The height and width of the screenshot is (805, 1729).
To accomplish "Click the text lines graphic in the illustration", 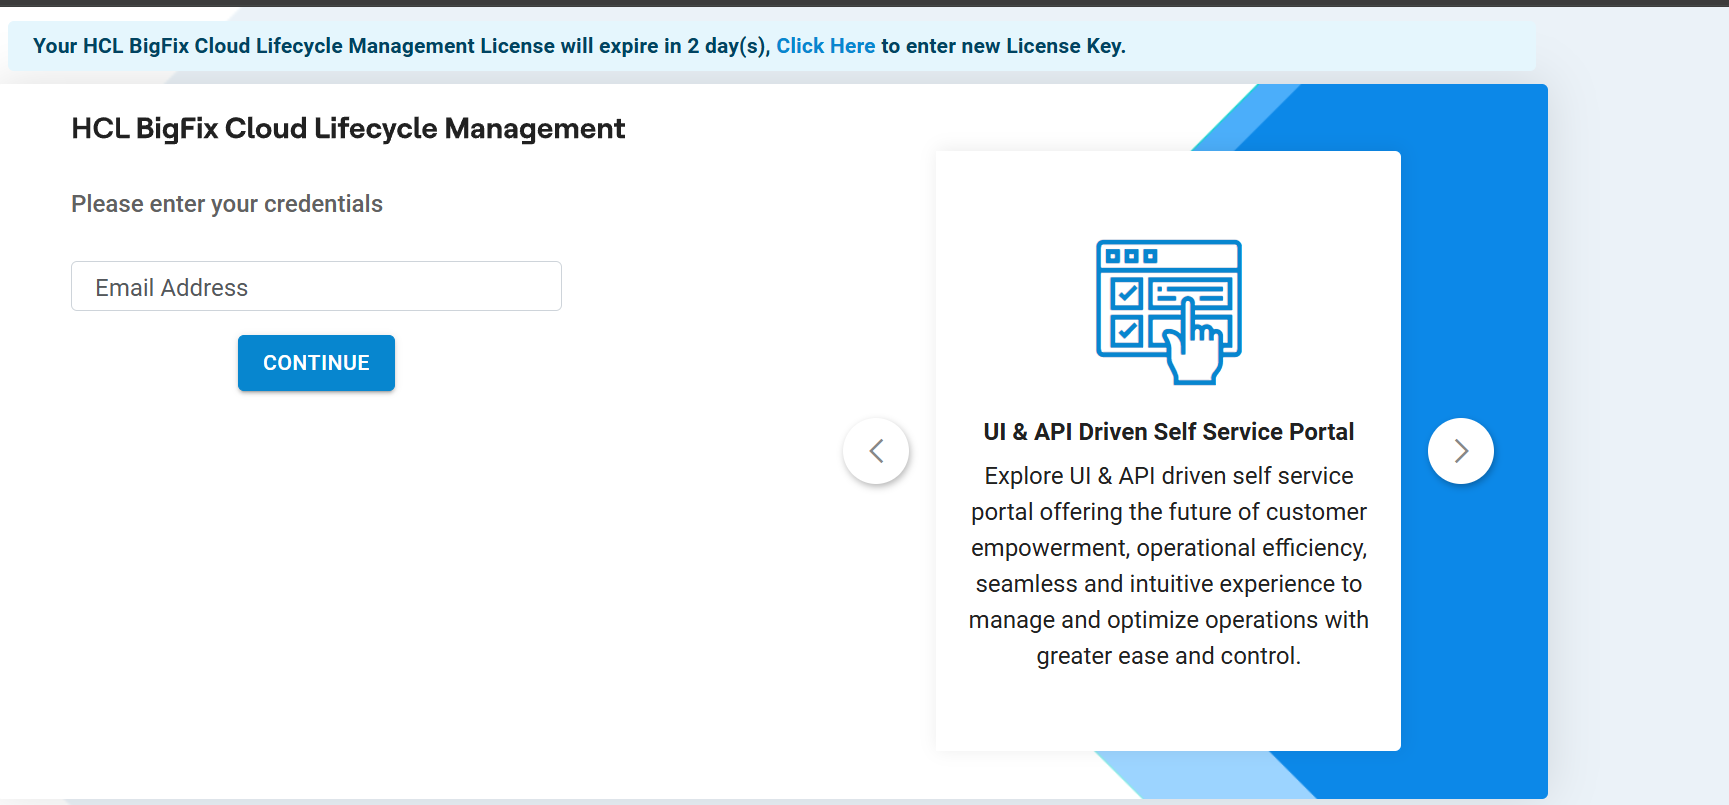I will [x=1190, y=293].
